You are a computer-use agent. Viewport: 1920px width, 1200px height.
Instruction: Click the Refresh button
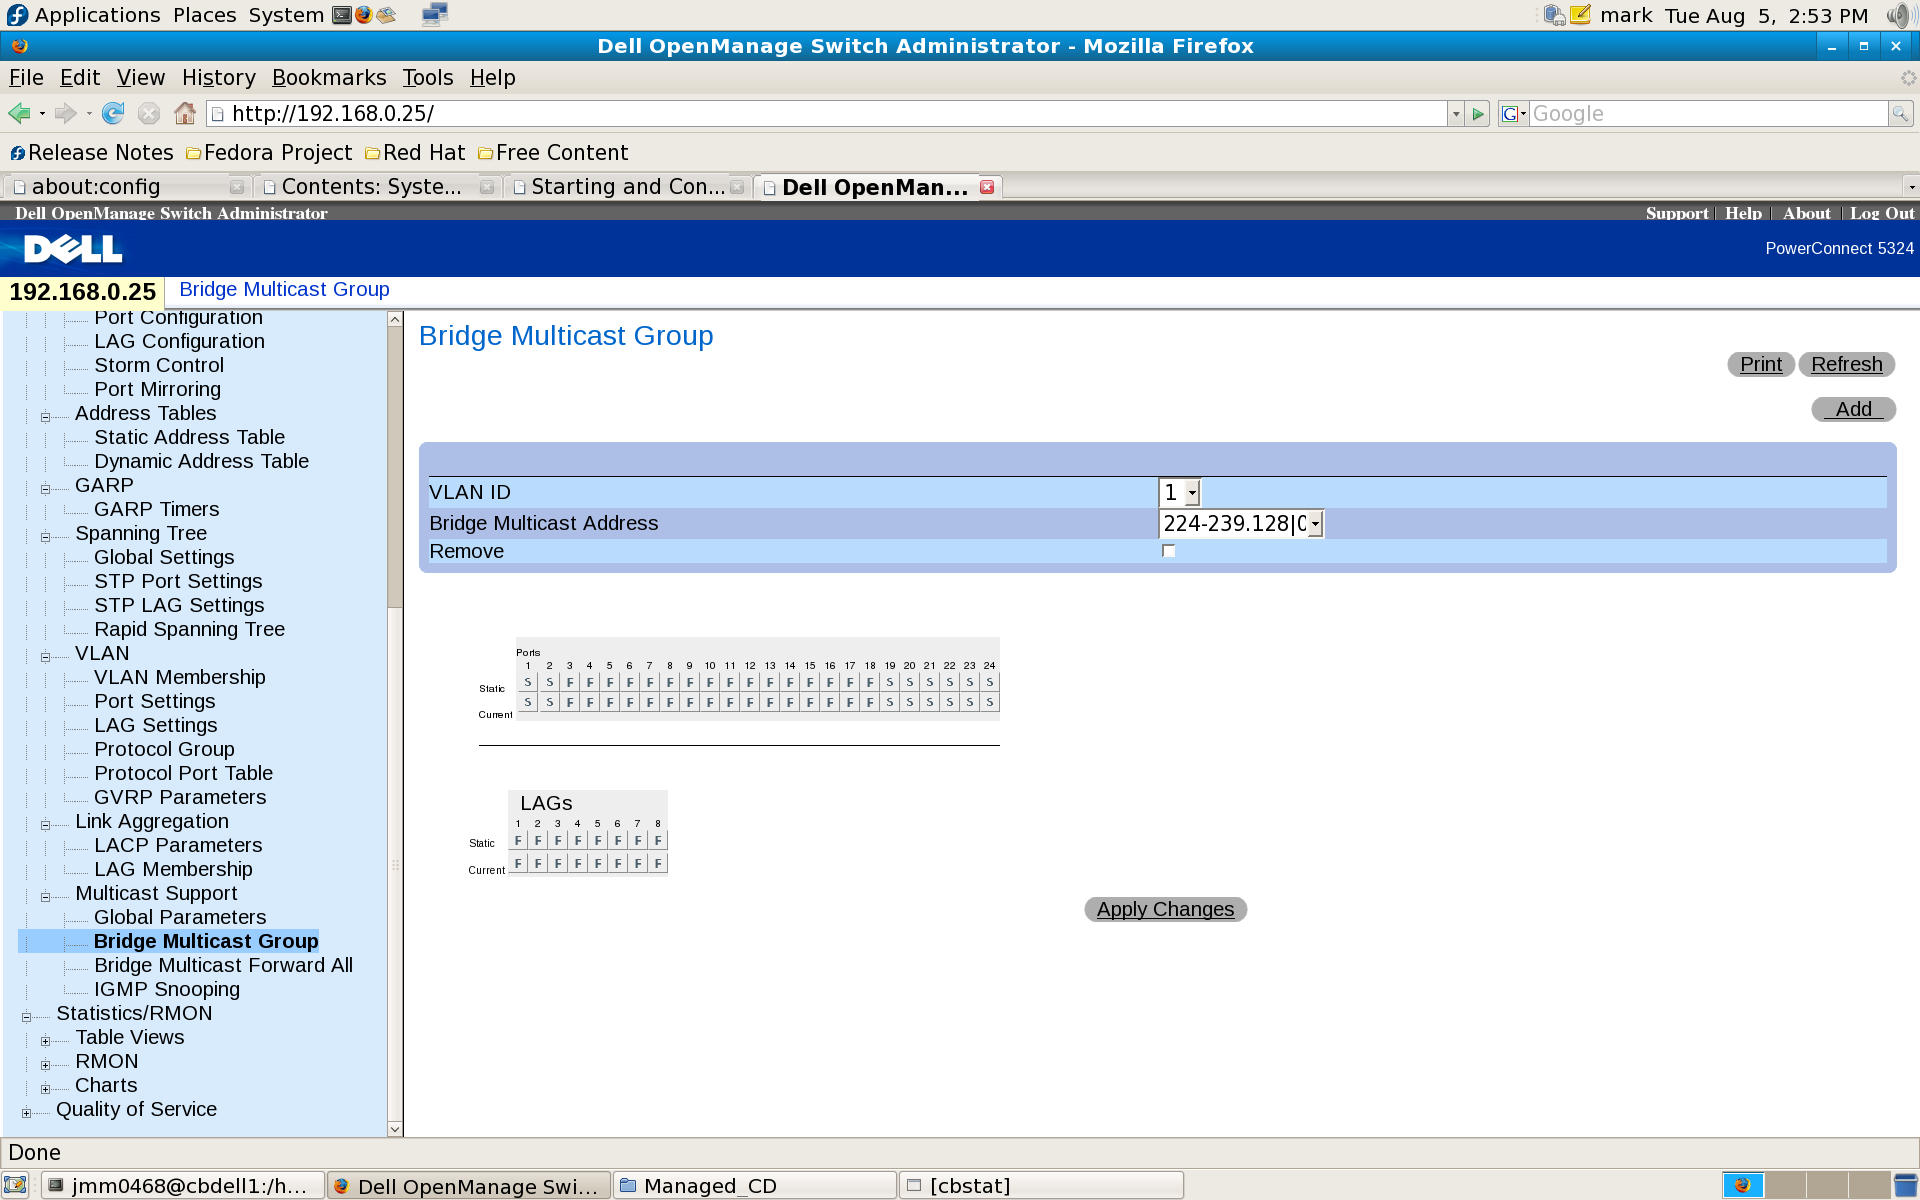pos(1846,364)
